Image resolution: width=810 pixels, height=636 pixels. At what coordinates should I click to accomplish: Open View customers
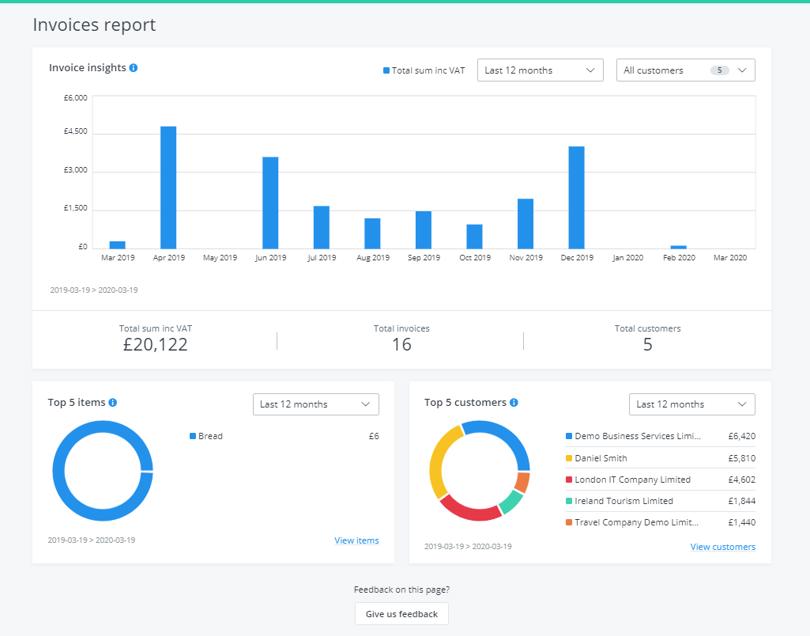point(724,547)
